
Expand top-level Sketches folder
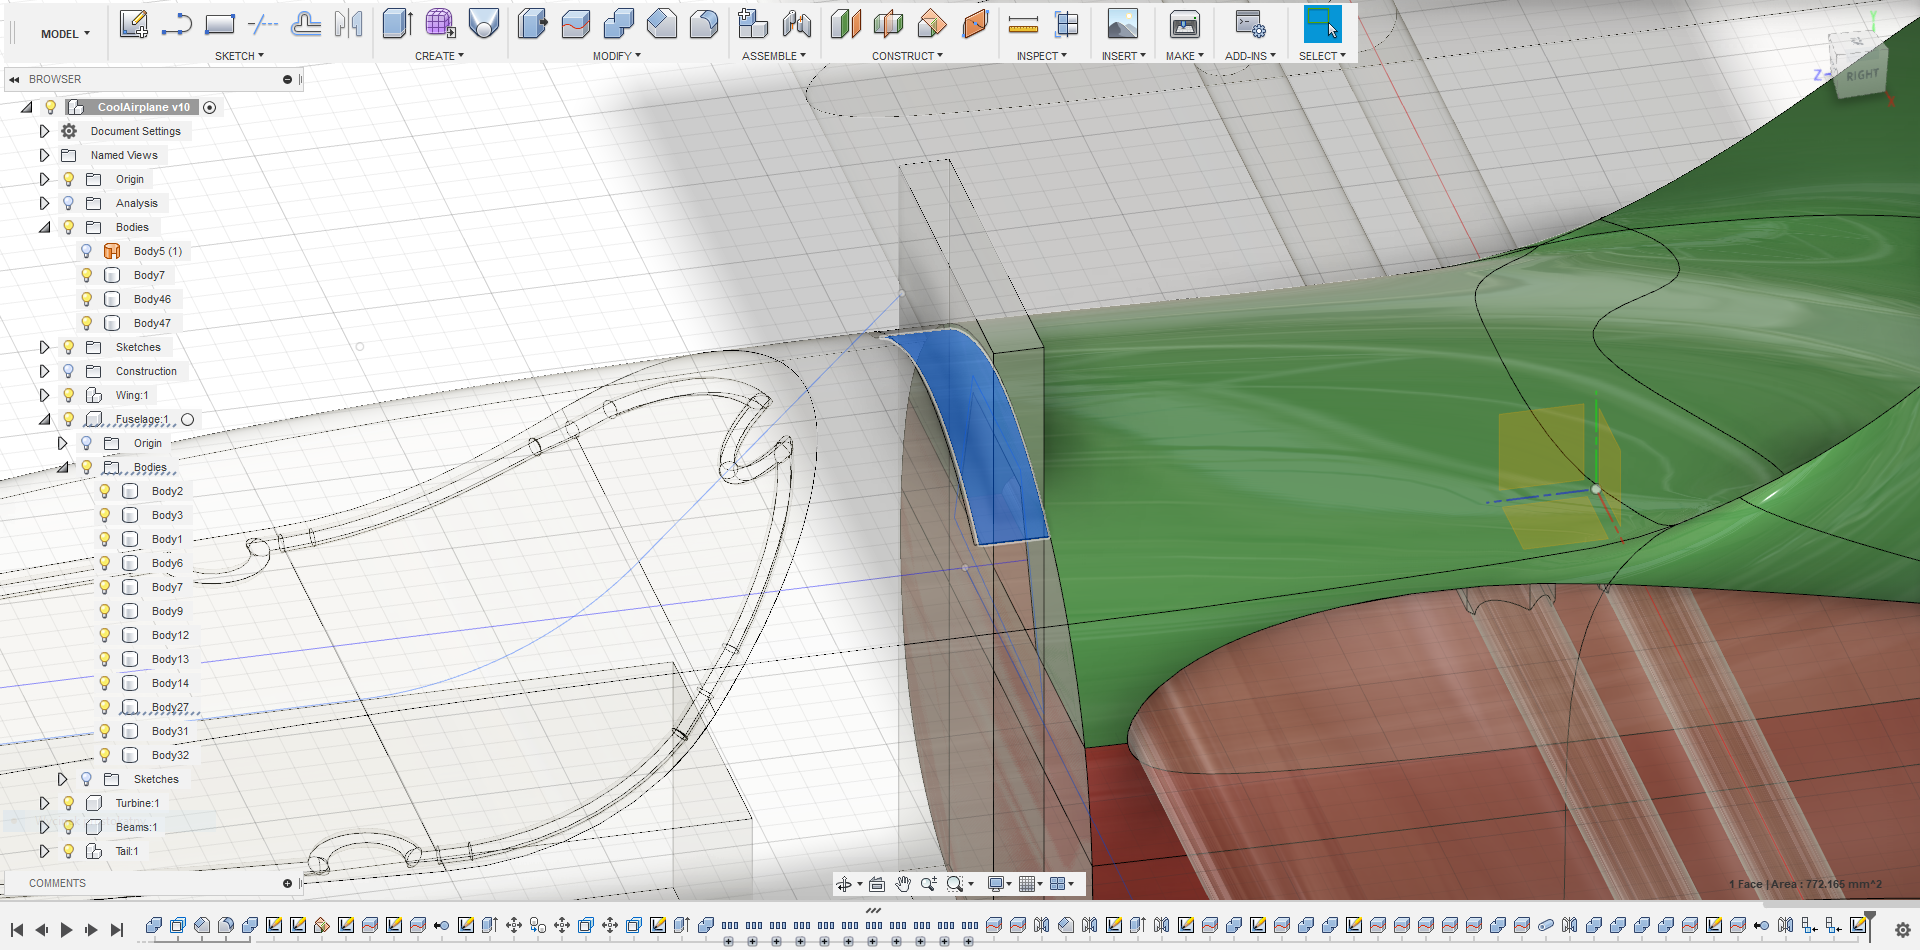coord(44,347)
